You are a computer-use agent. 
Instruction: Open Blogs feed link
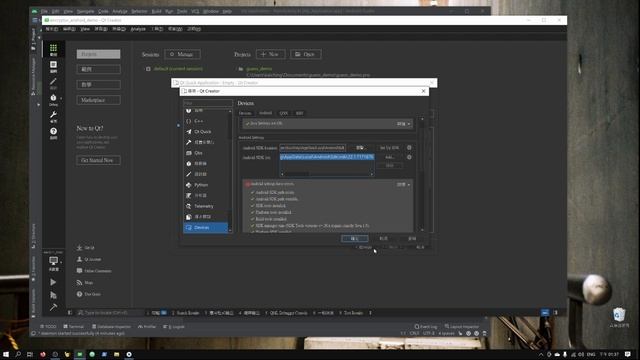85,282
